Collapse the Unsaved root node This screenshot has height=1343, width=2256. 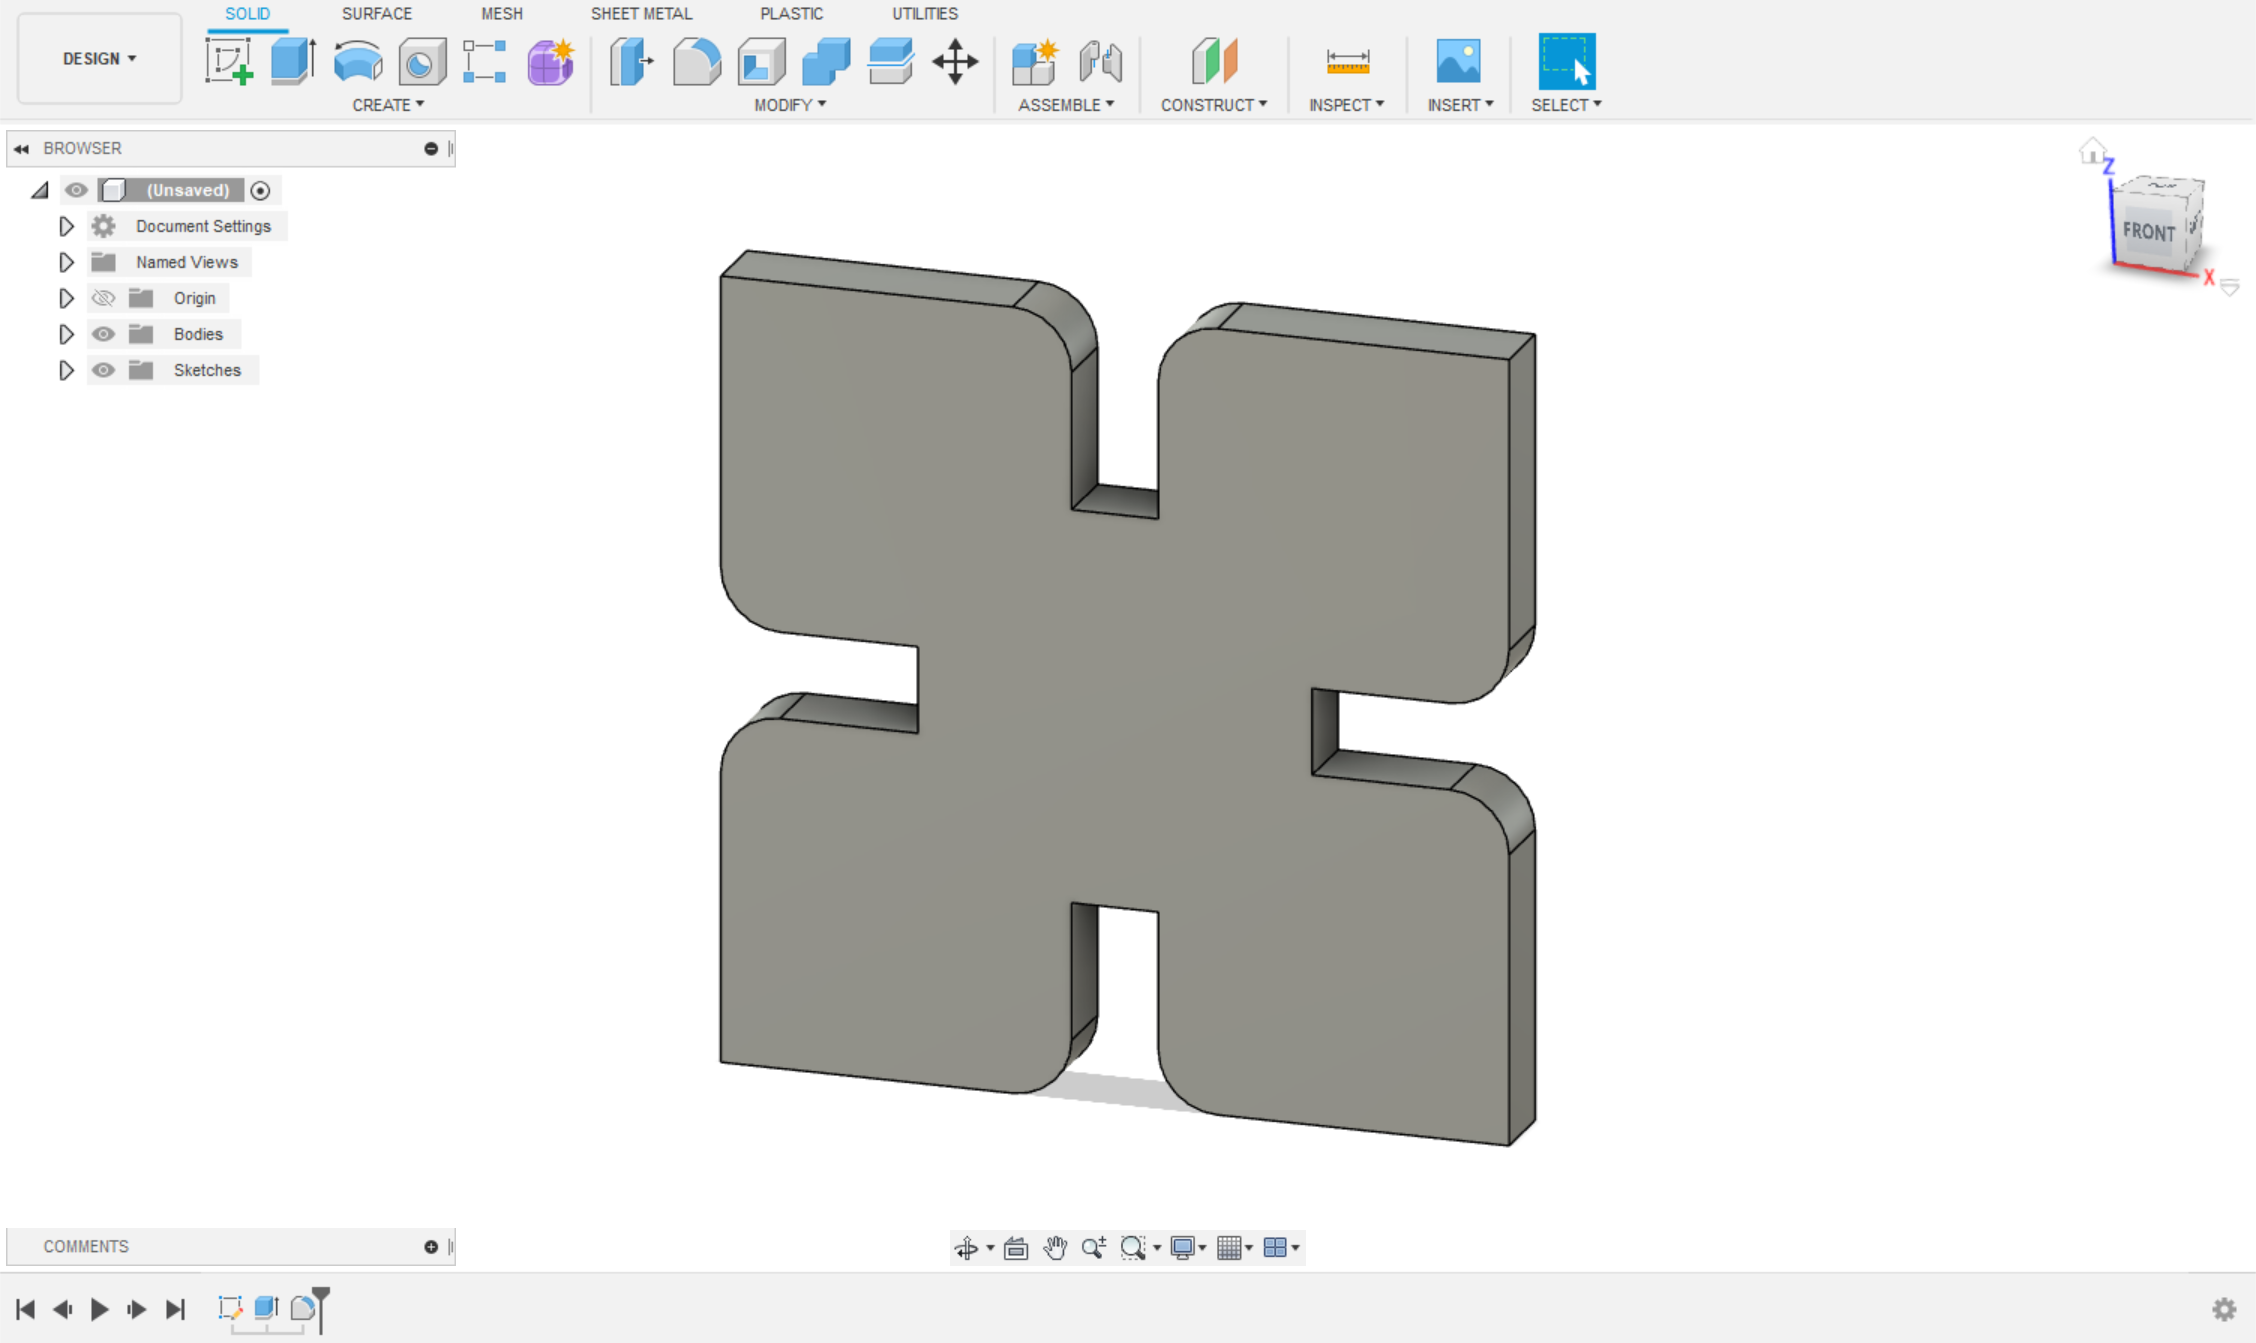pos(40,190)
